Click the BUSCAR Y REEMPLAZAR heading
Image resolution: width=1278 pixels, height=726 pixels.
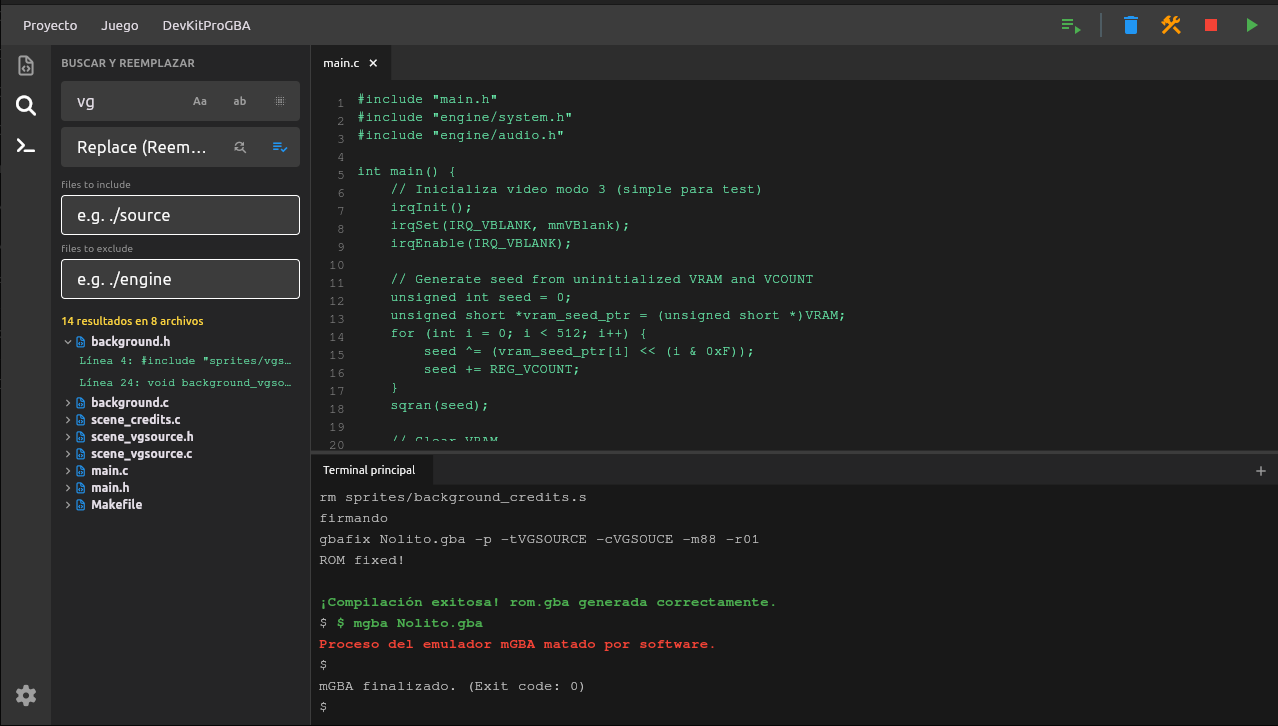point(128,63)
